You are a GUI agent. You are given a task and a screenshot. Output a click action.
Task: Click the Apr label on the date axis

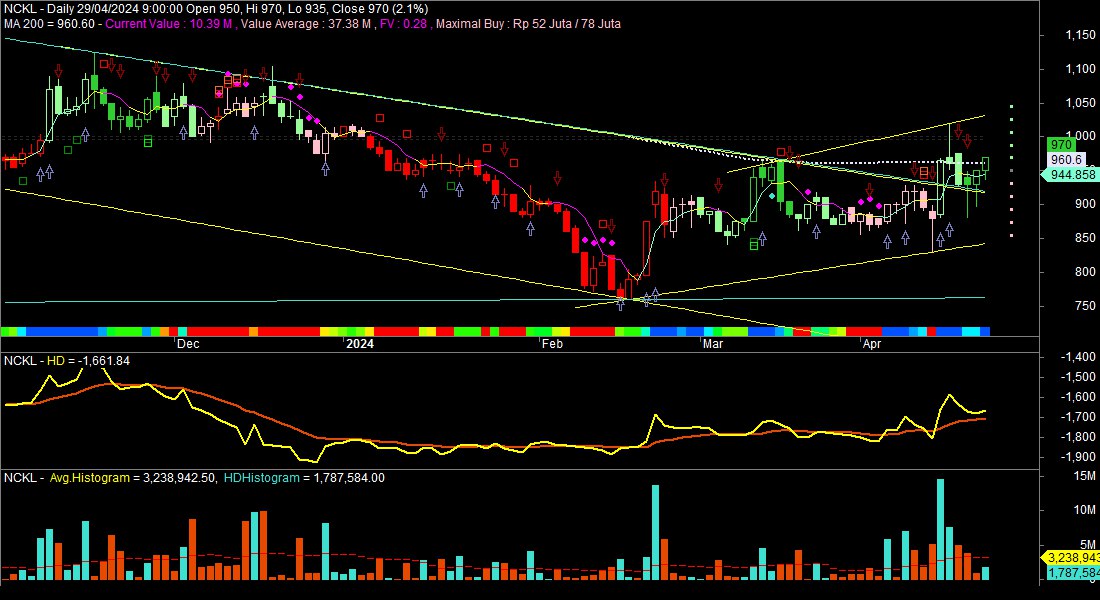click(x=872, y=344)
